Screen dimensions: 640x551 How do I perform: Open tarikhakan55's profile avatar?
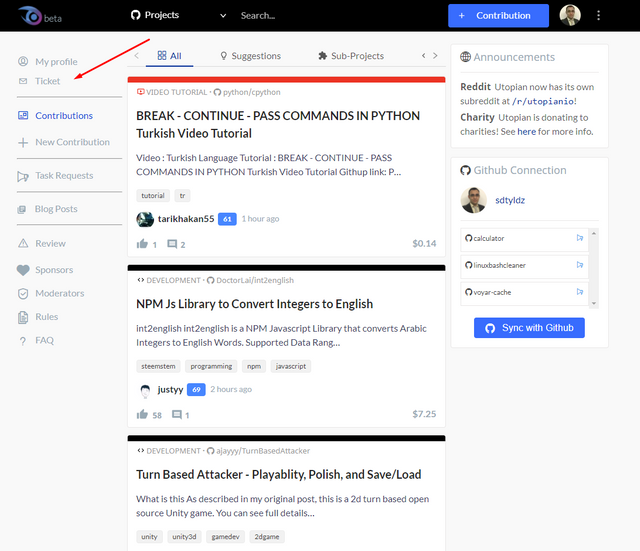point(145,219)
